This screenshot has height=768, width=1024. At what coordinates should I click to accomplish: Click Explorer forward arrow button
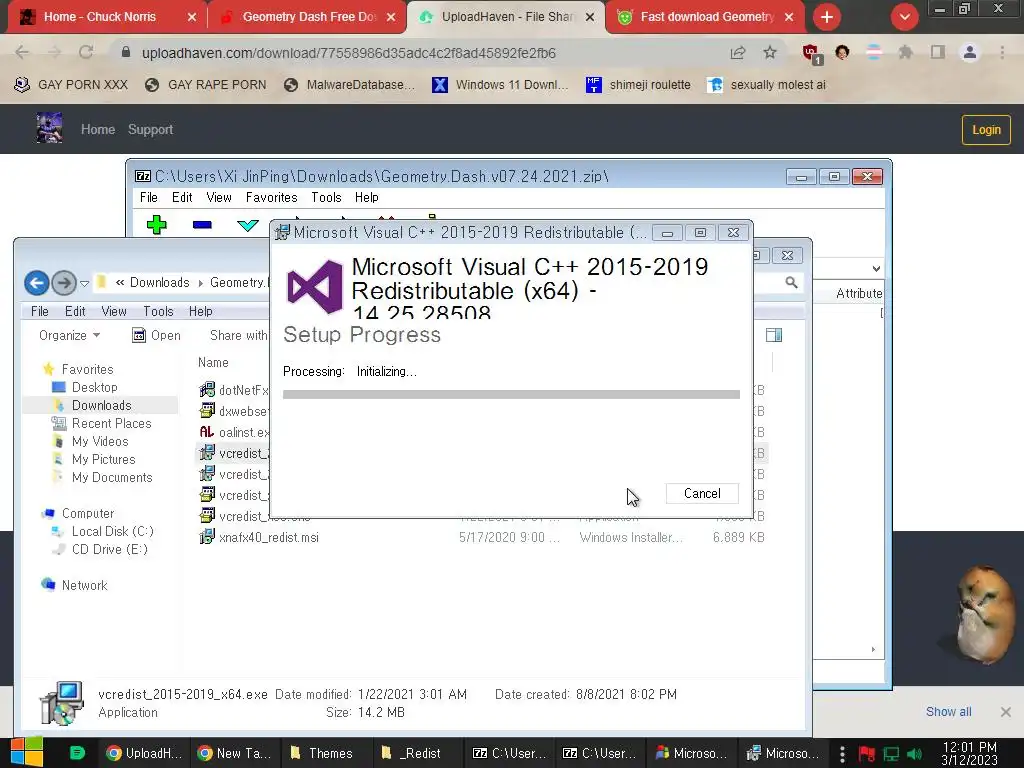(x=64, y=283)
